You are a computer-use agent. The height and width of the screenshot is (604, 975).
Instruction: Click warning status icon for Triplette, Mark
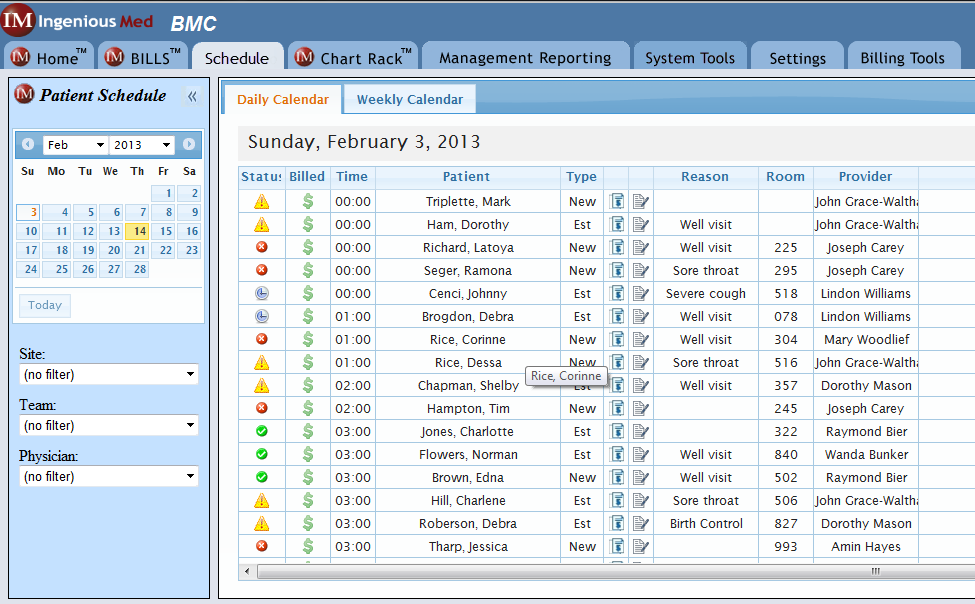click(x=262, y=202)
